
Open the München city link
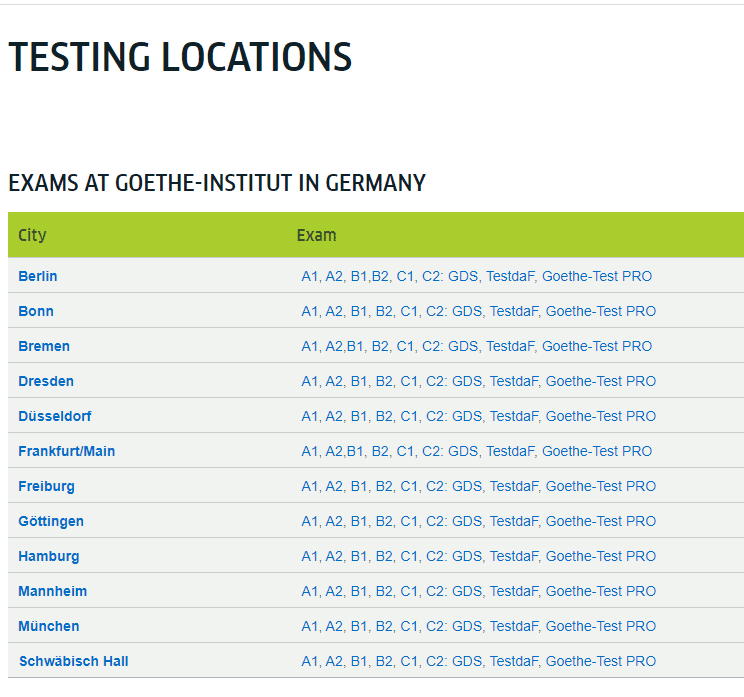pos(48,626)
